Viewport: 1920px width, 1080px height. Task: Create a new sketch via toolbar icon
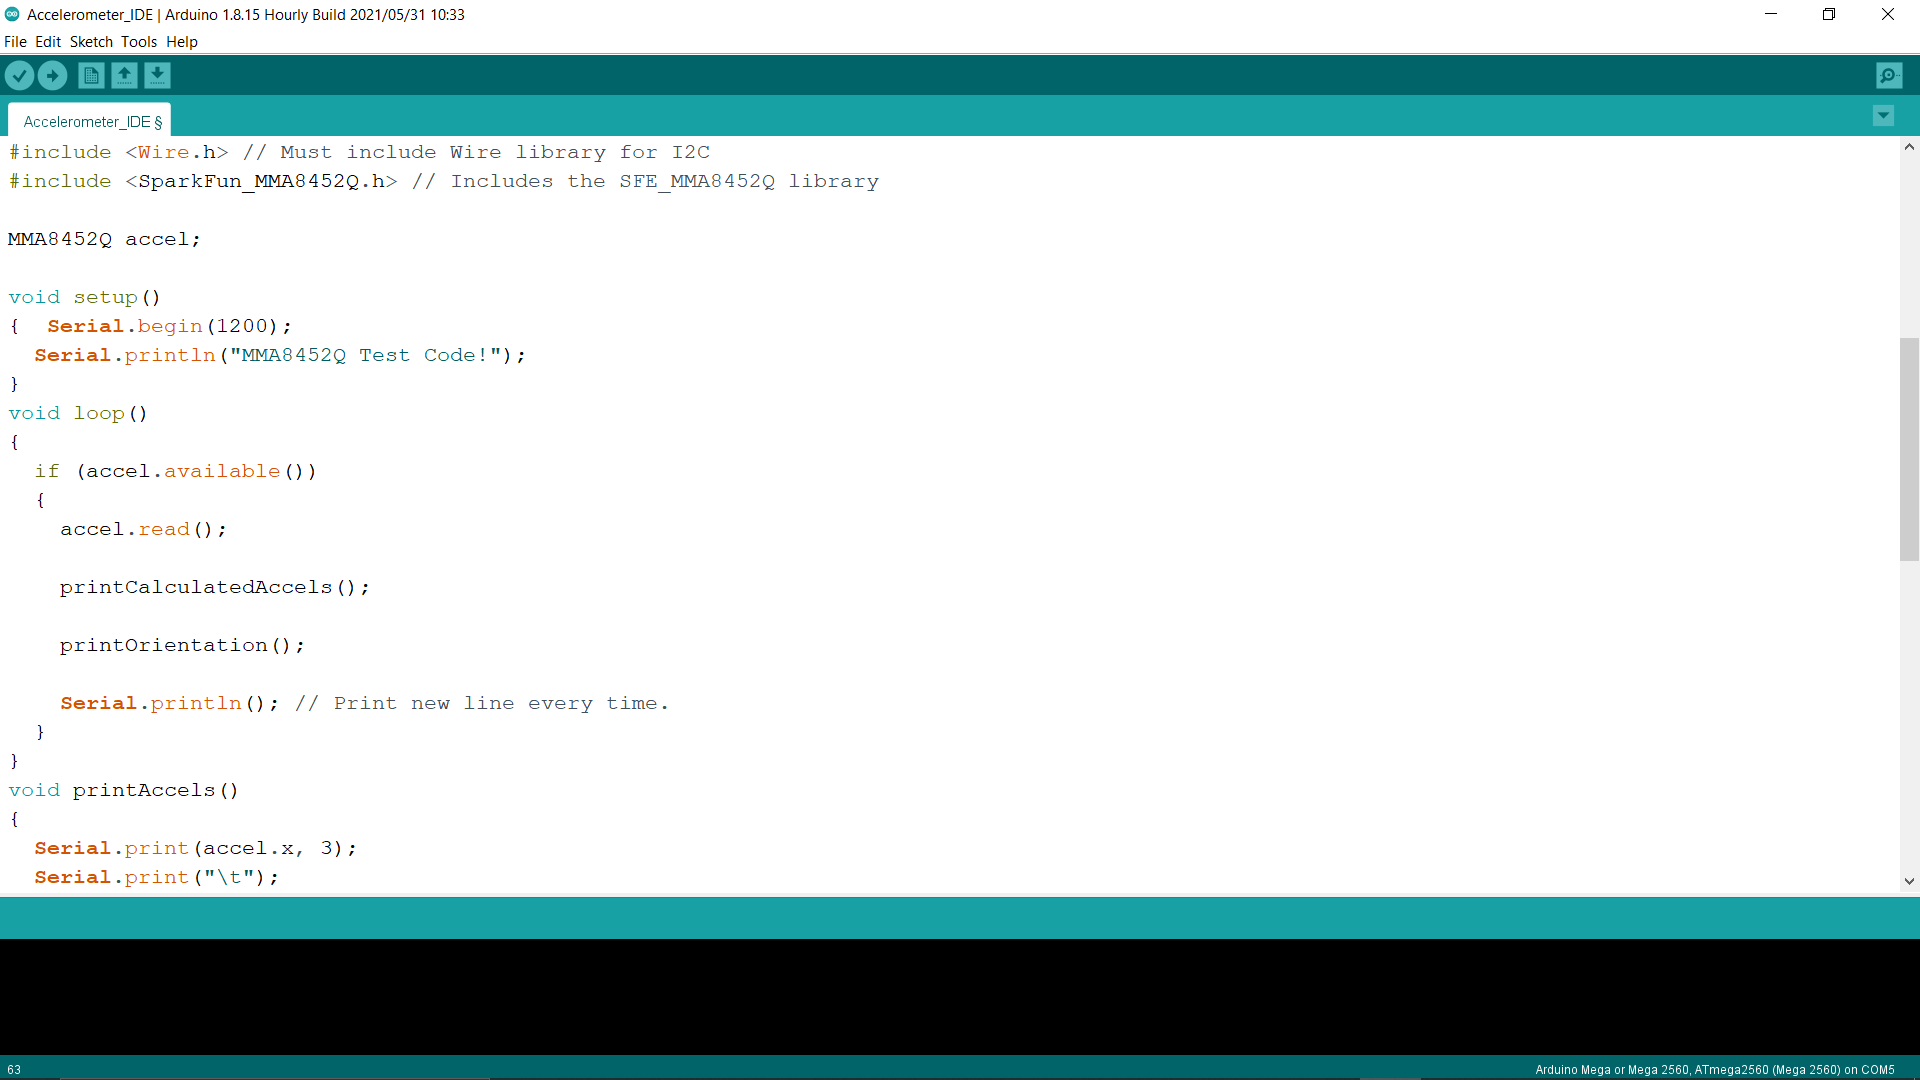click(x=91, y=75)
